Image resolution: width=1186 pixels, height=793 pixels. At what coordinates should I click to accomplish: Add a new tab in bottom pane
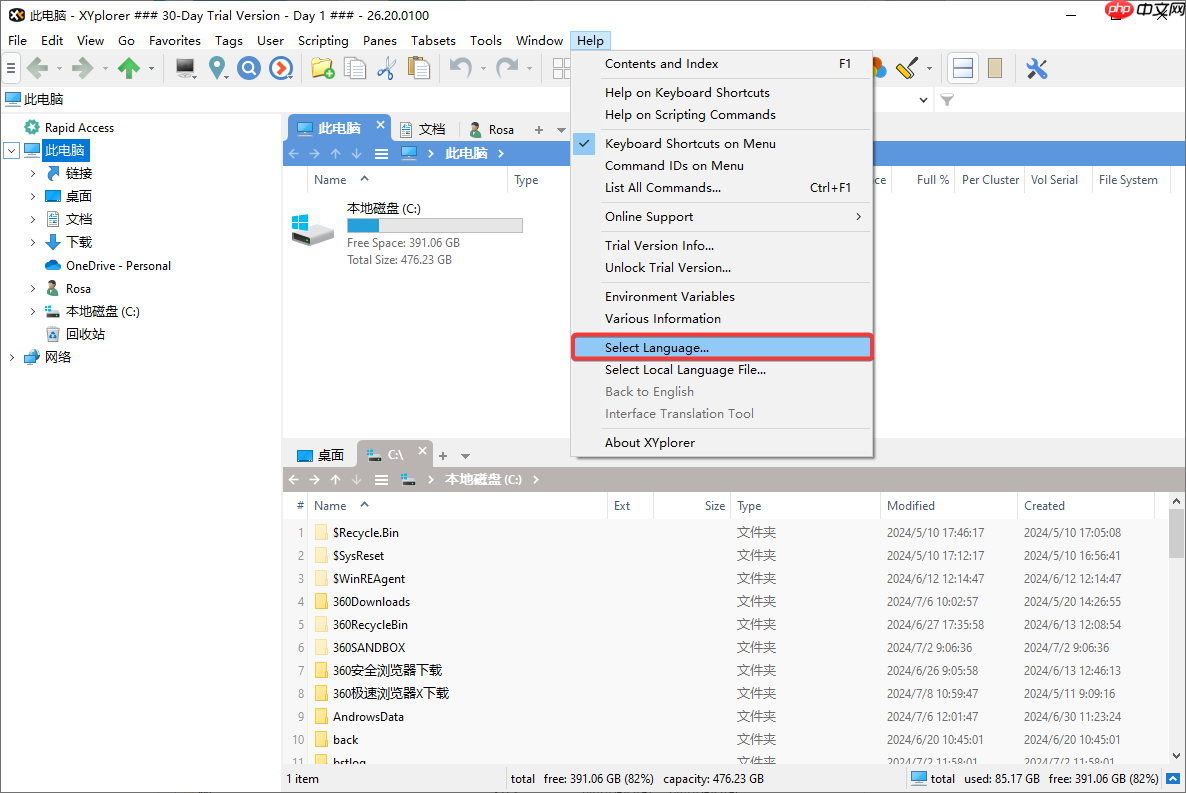pos(442,456)
